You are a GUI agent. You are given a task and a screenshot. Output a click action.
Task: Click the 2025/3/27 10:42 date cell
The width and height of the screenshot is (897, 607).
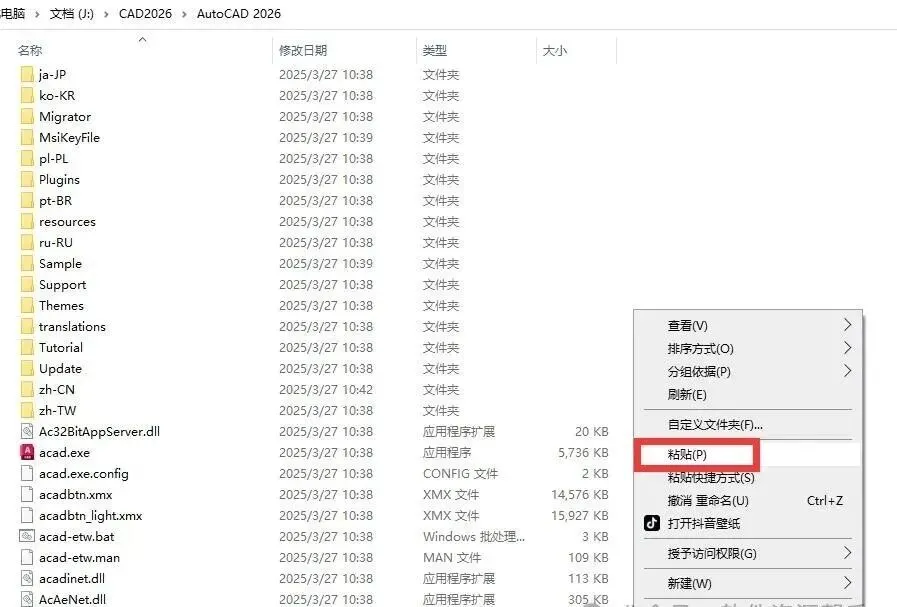[326, 390]
